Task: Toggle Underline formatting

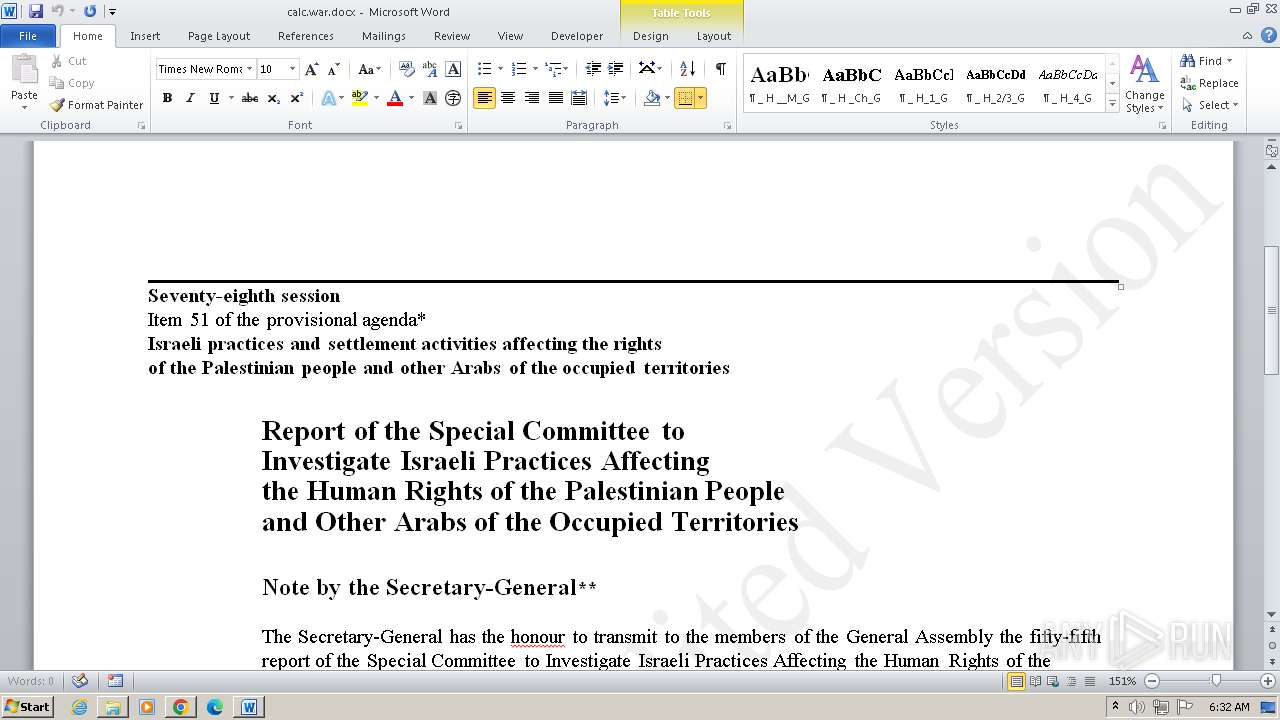Action: (x=214, y=98)
